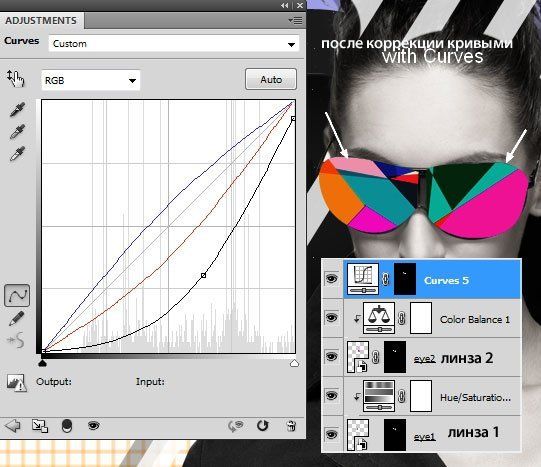Click link icon on Hue/Saturation layer

402,396
